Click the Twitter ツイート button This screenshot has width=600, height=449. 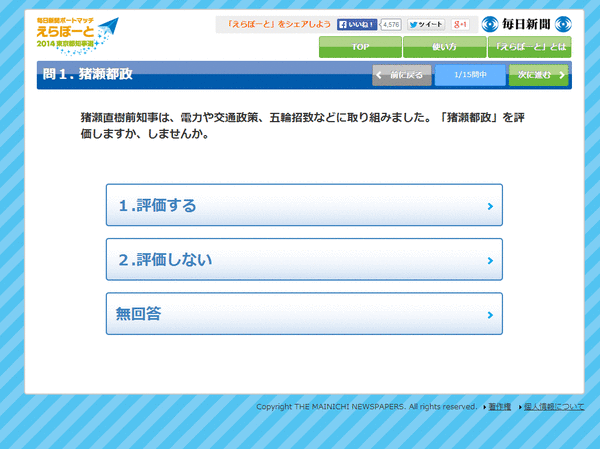426,24
